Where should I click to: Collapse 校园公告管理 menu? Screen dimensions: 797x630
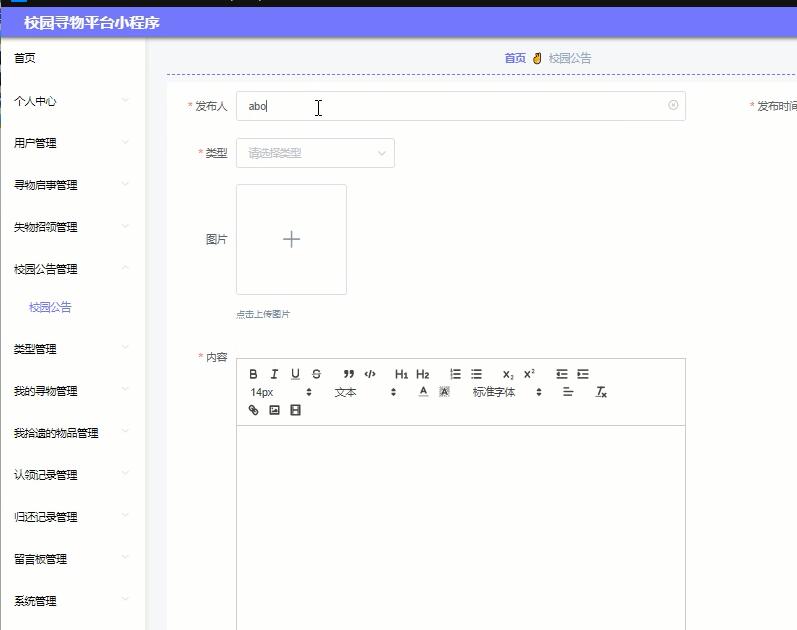coord(71,269)
